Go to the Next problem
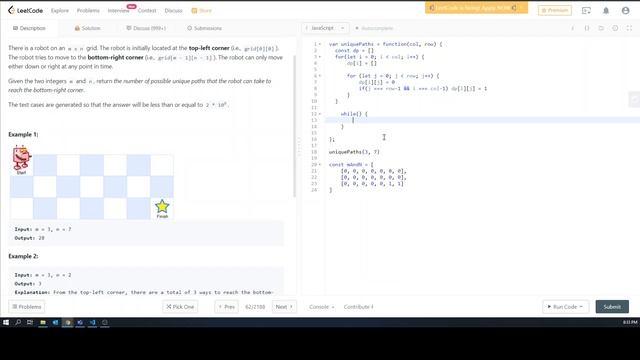The image size is (640, 360). [x=284, y=307]
